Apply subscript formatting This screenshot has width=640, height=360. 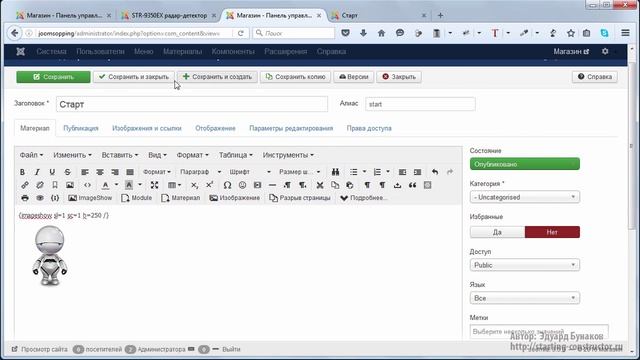195,185
